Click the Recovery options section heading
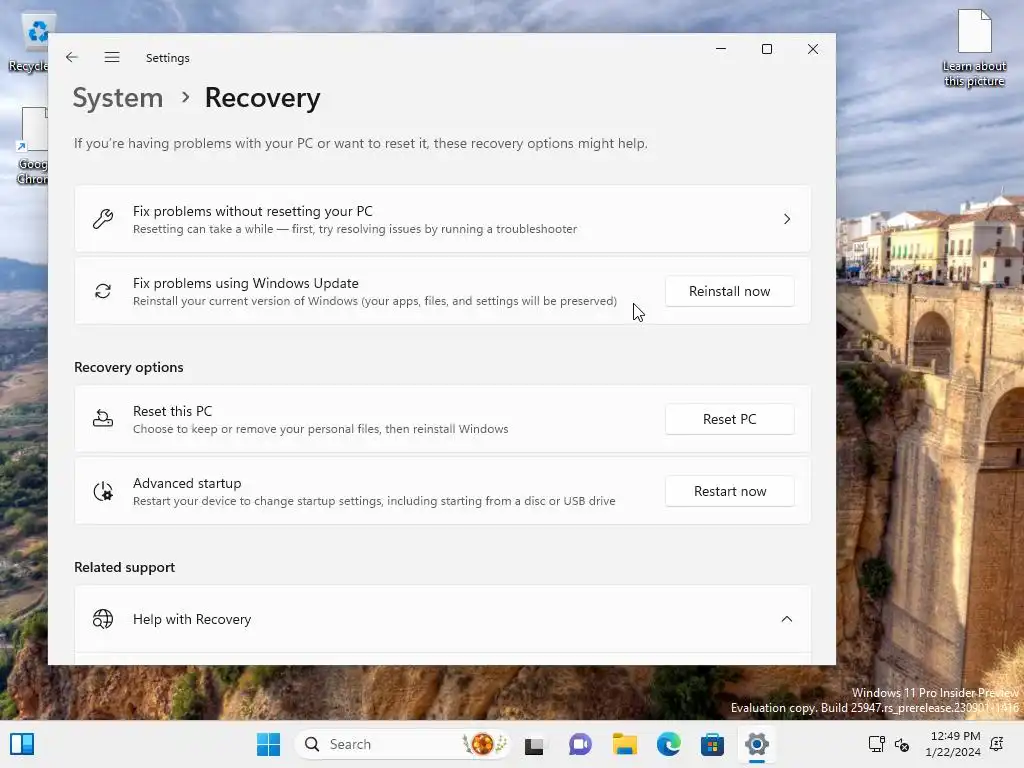The image size is (1024, 768). 129,367
